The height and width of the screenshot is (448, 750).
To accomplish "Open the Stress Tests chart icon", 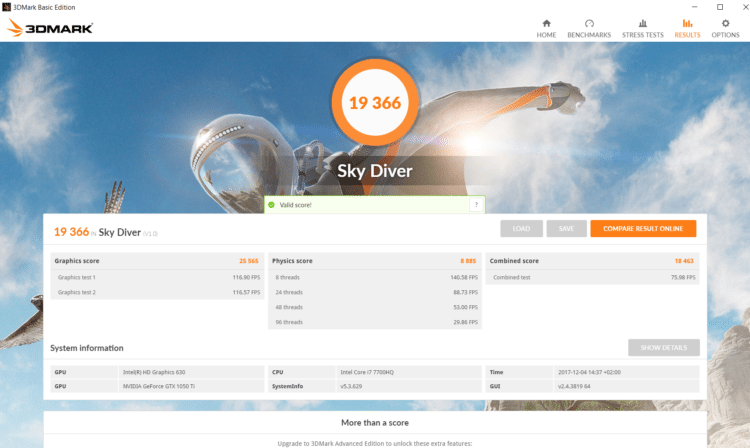I will click(643, 23).
